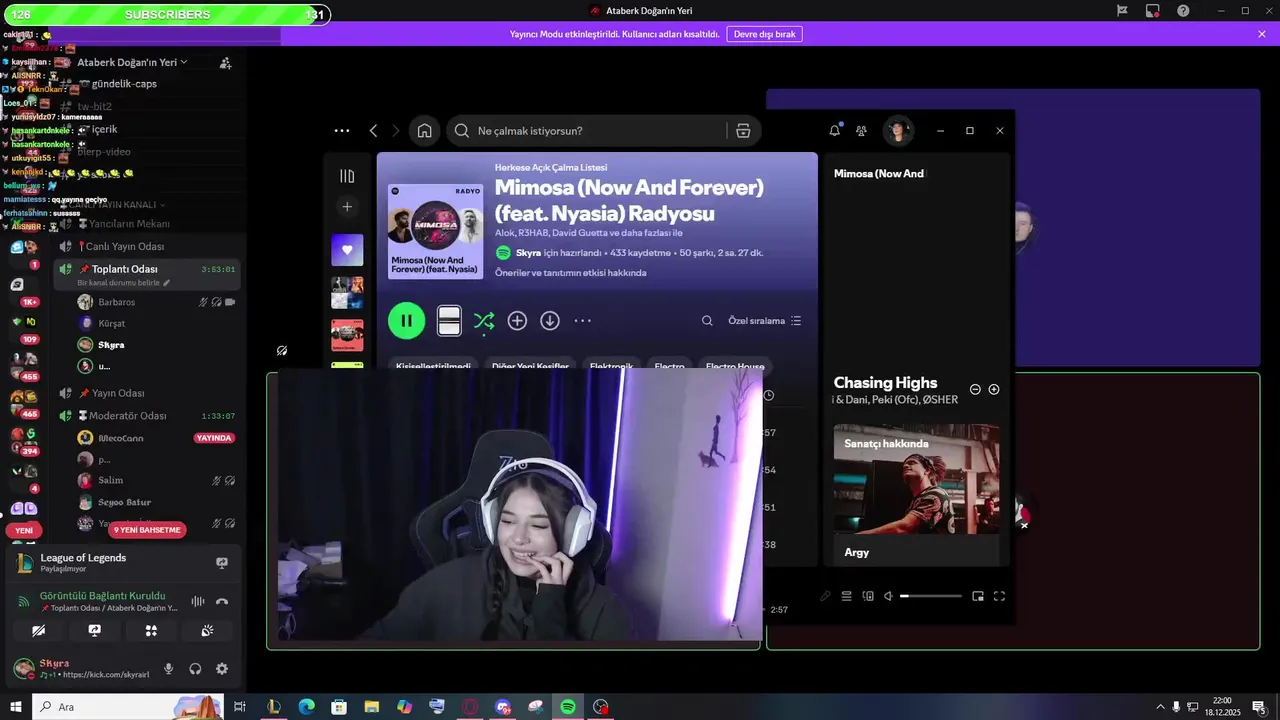Switch Spotify to full screen view
Viewport: 1280px width, 720px height.
coord(999,596)
